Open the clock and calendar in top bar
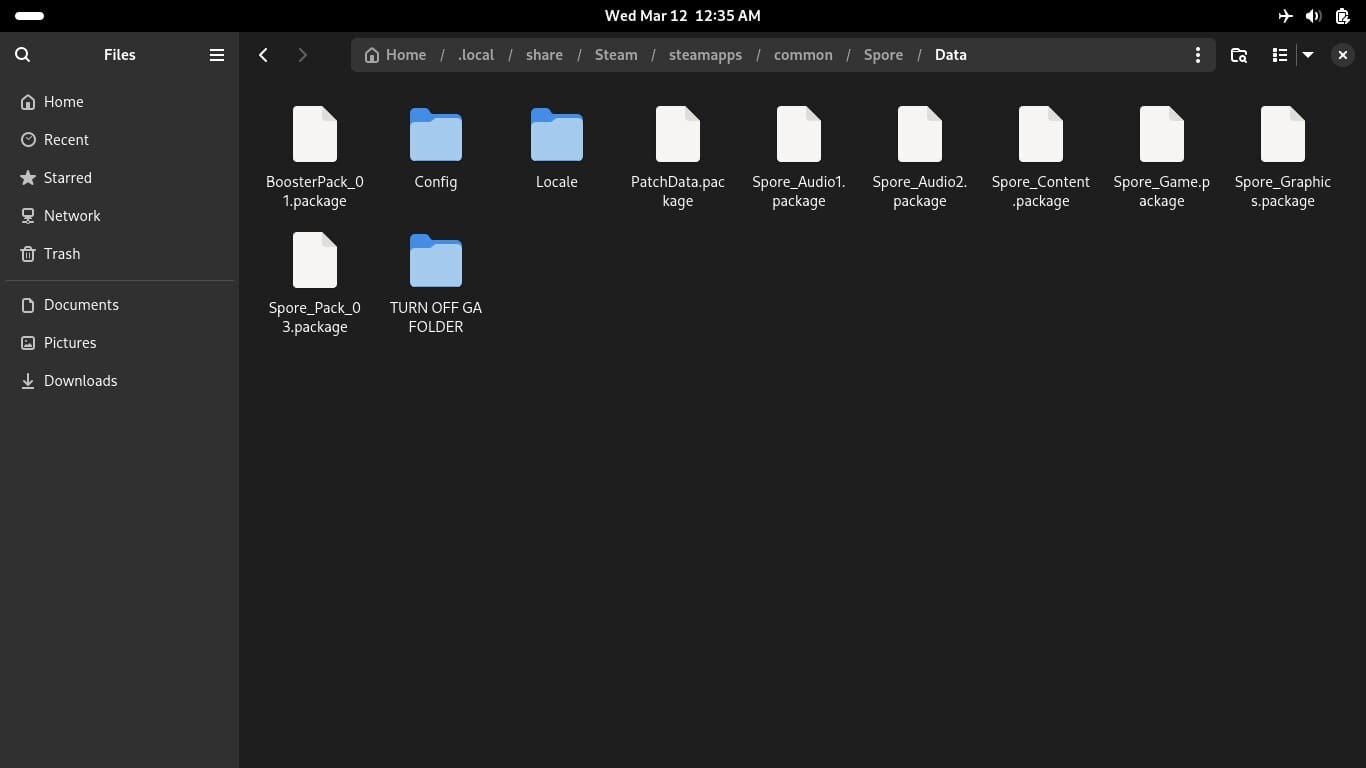Viewport: 1366px width, 768px height. pyautogui.click(x=683, y=16)
